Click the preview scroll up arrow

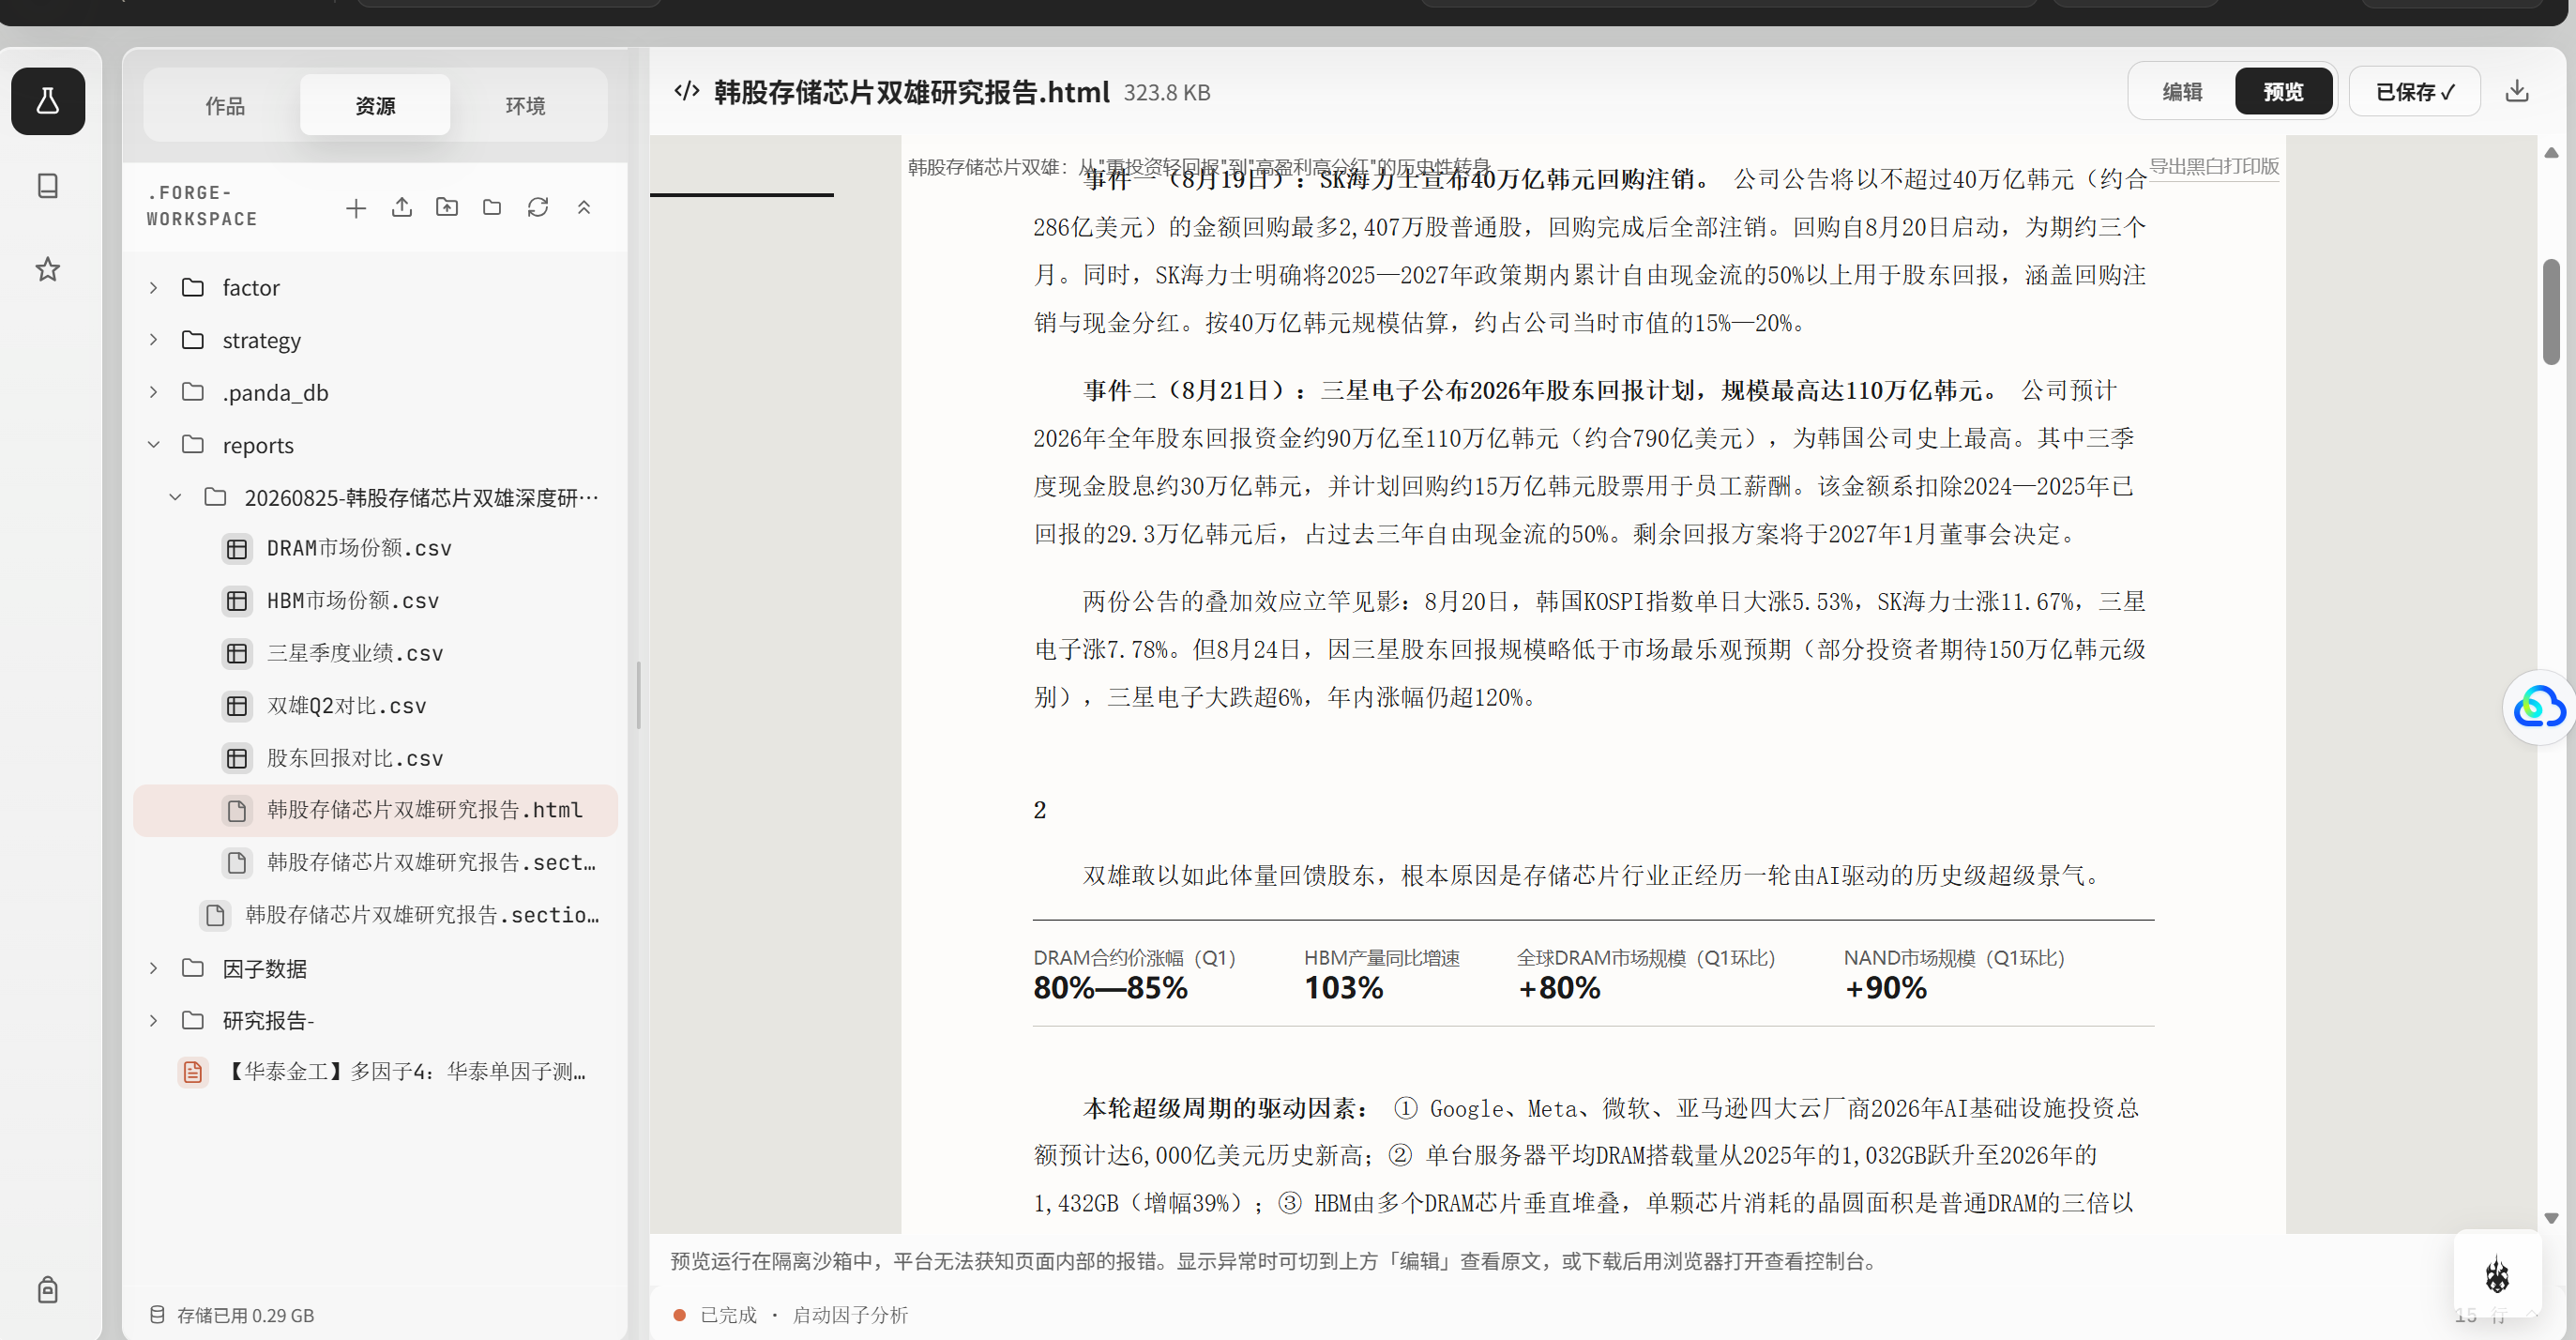[2551, 152]
